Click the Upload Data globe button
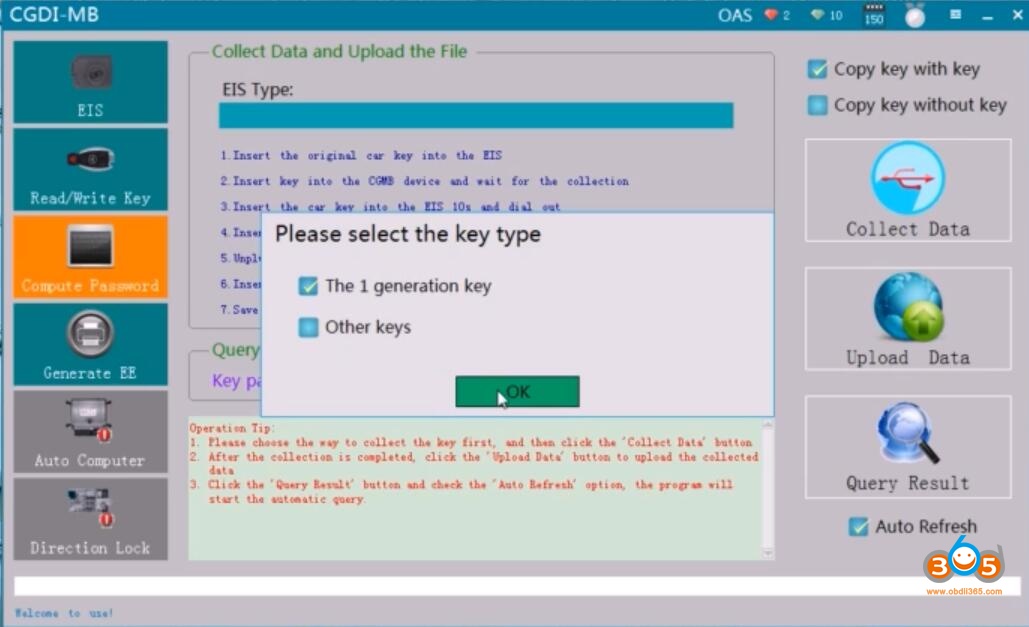The image size is (1029, 627). [x=908, y=318]
